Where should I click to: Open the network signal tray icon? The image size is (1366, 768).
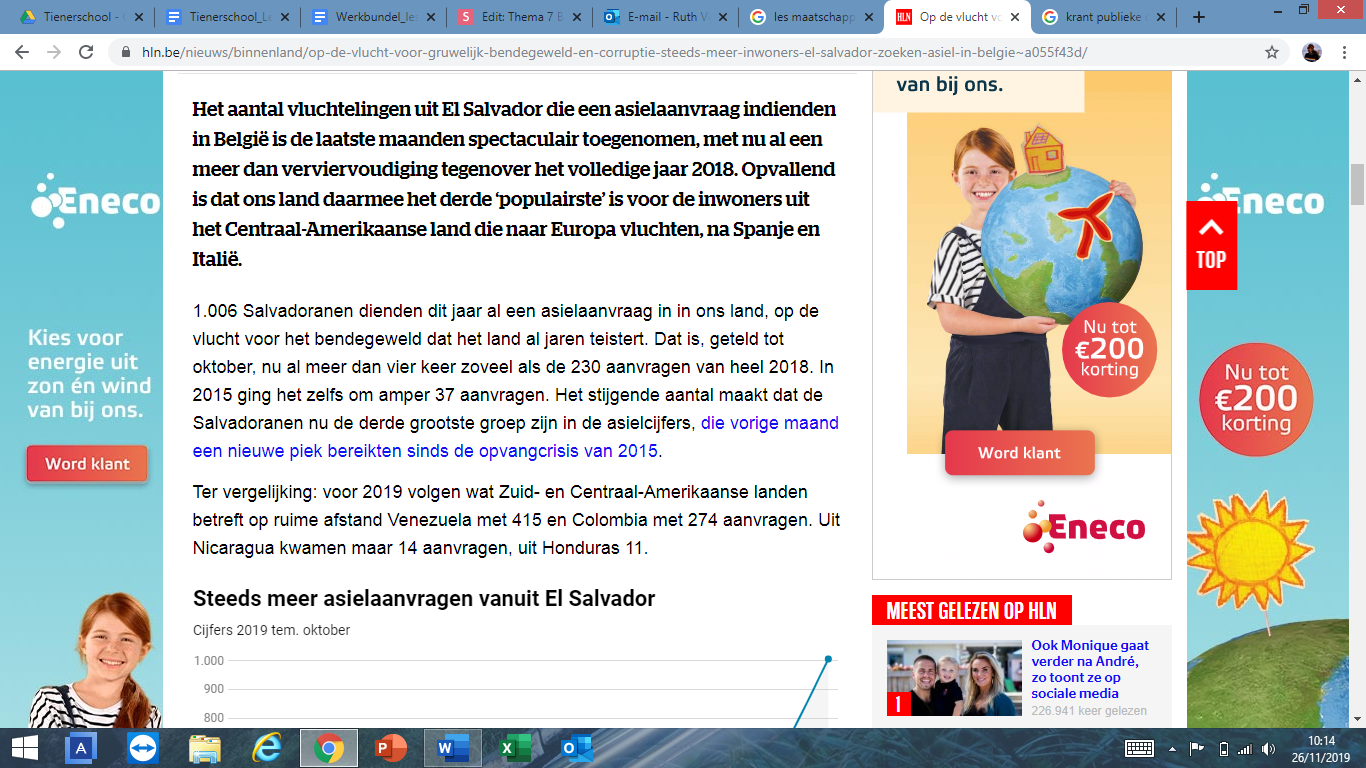pyautogui.click(x=1244, y=748)
